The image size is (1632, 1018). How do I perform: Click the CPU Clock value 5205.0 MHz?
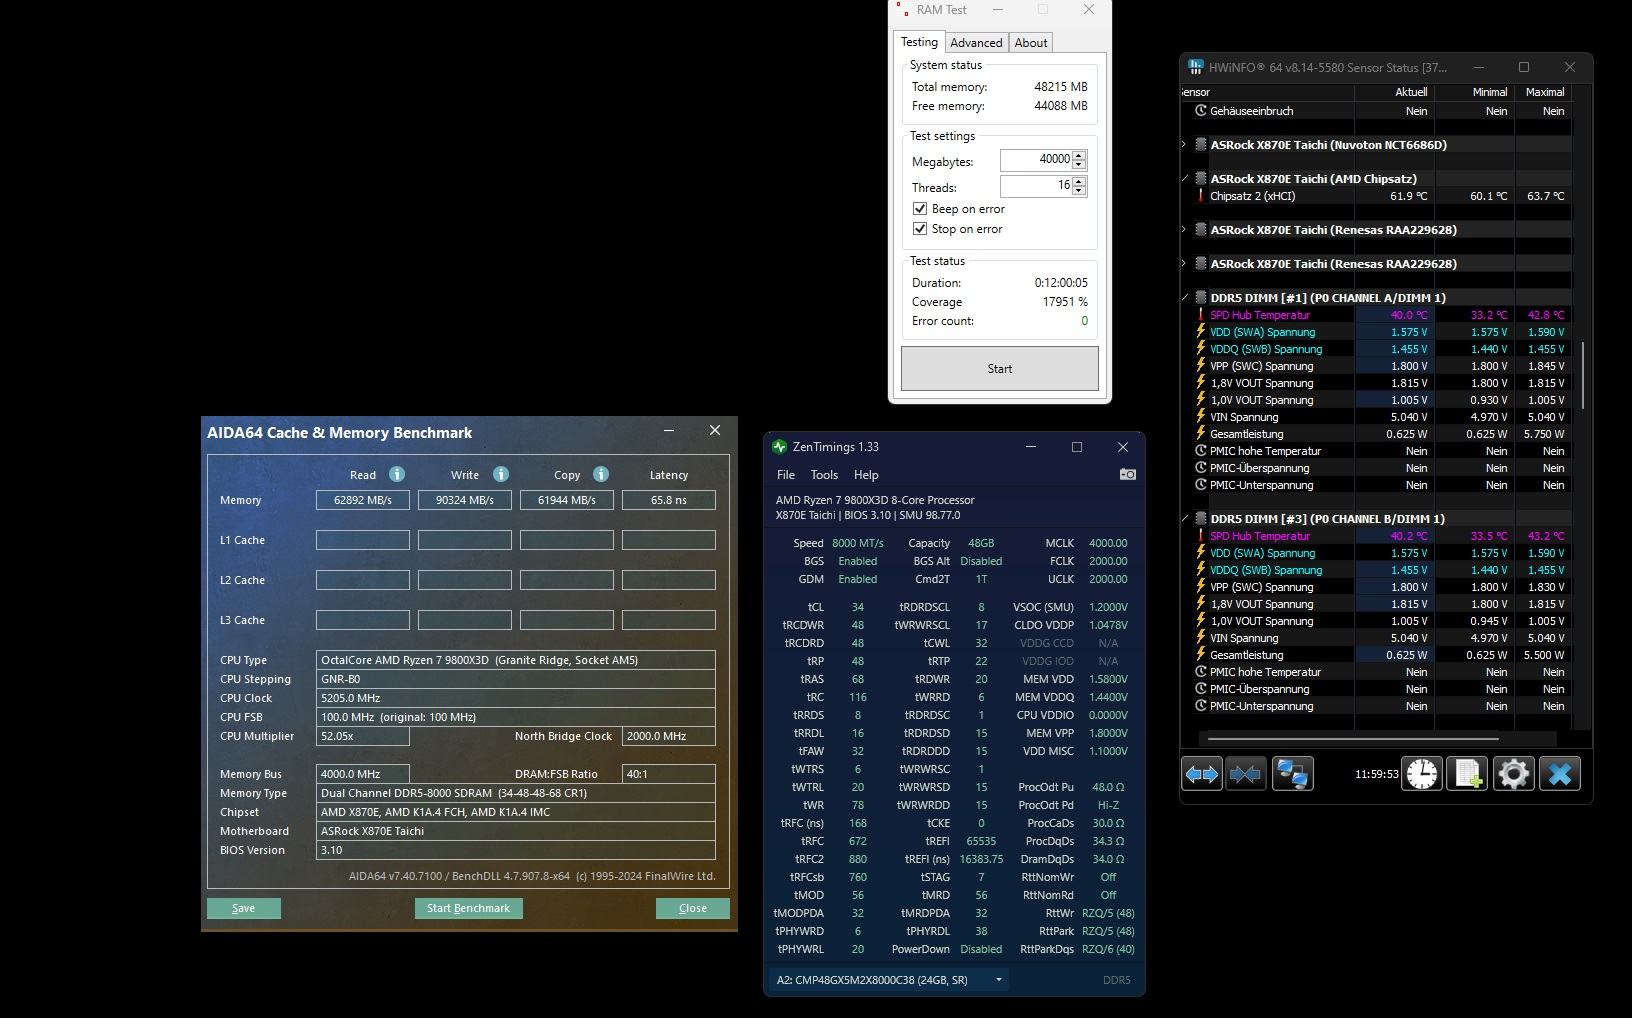click(516, 698)
